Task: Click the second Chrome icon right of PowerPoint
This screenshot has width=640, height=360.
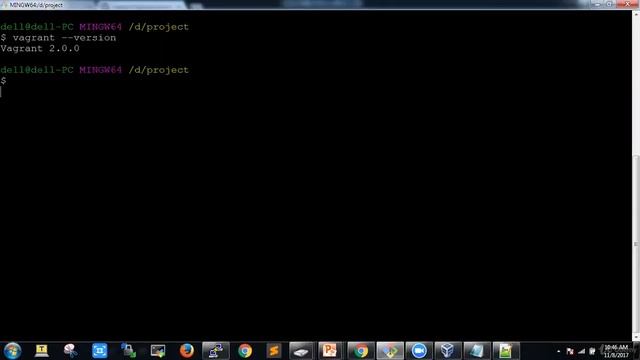Action: pyautogui.click(x=360, y=351)
